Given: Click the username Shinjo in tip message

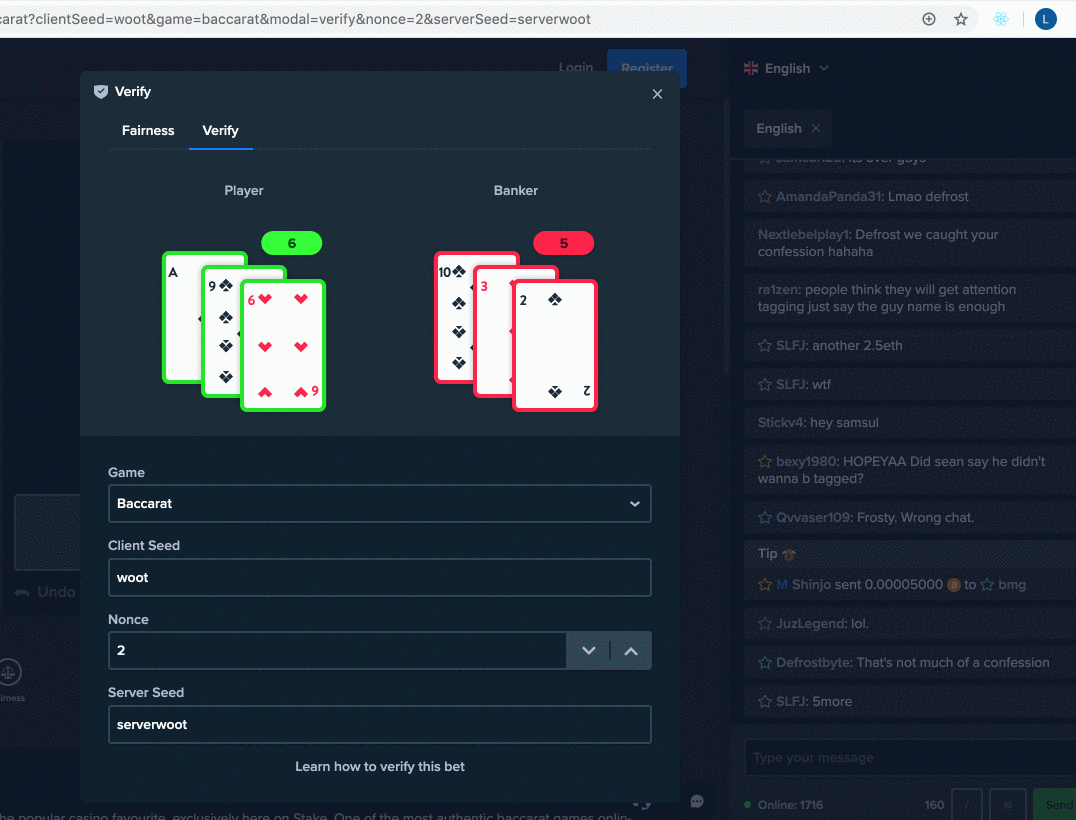Looking at the screenshot, I should click(811, 585).
